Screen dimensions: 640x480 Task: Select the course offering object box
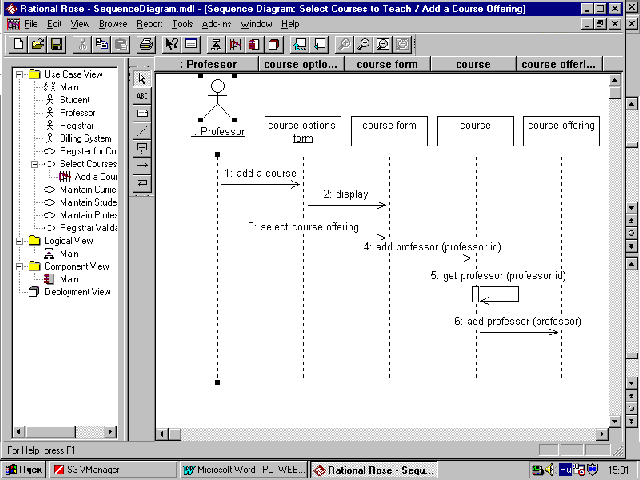[561, 131]
